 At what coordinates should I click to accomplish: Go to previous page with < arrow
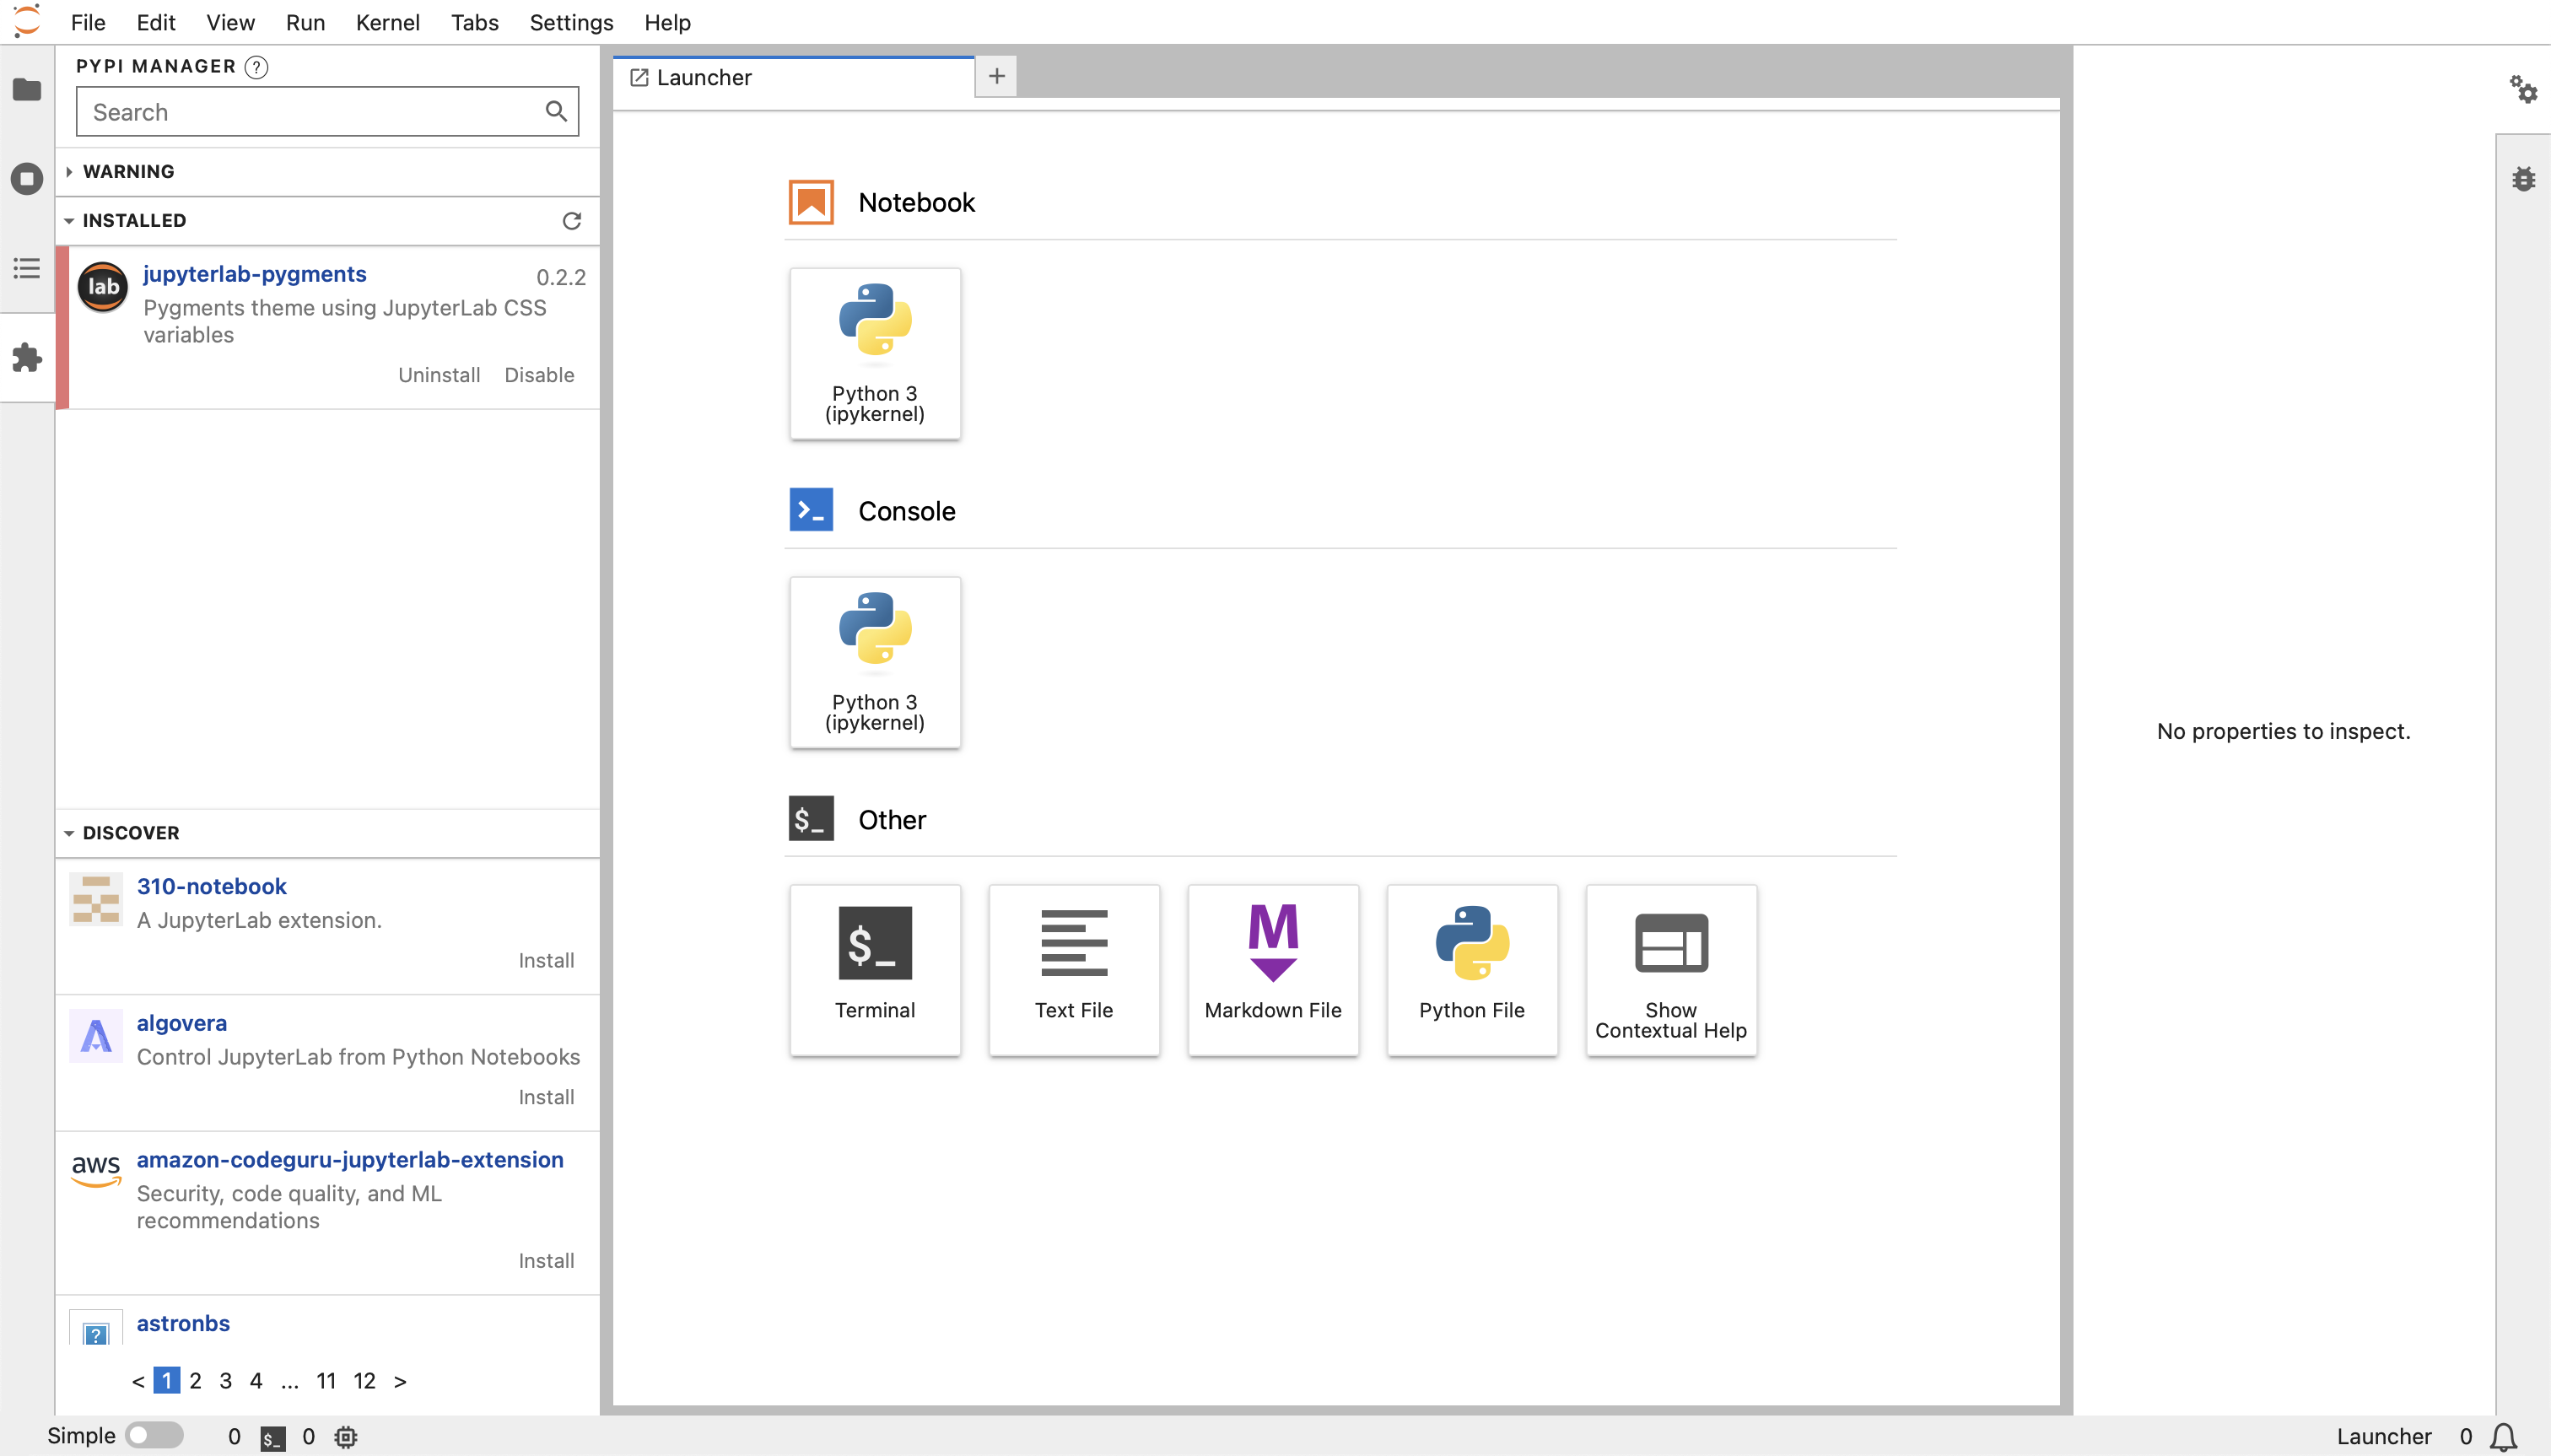point(138,1381)
